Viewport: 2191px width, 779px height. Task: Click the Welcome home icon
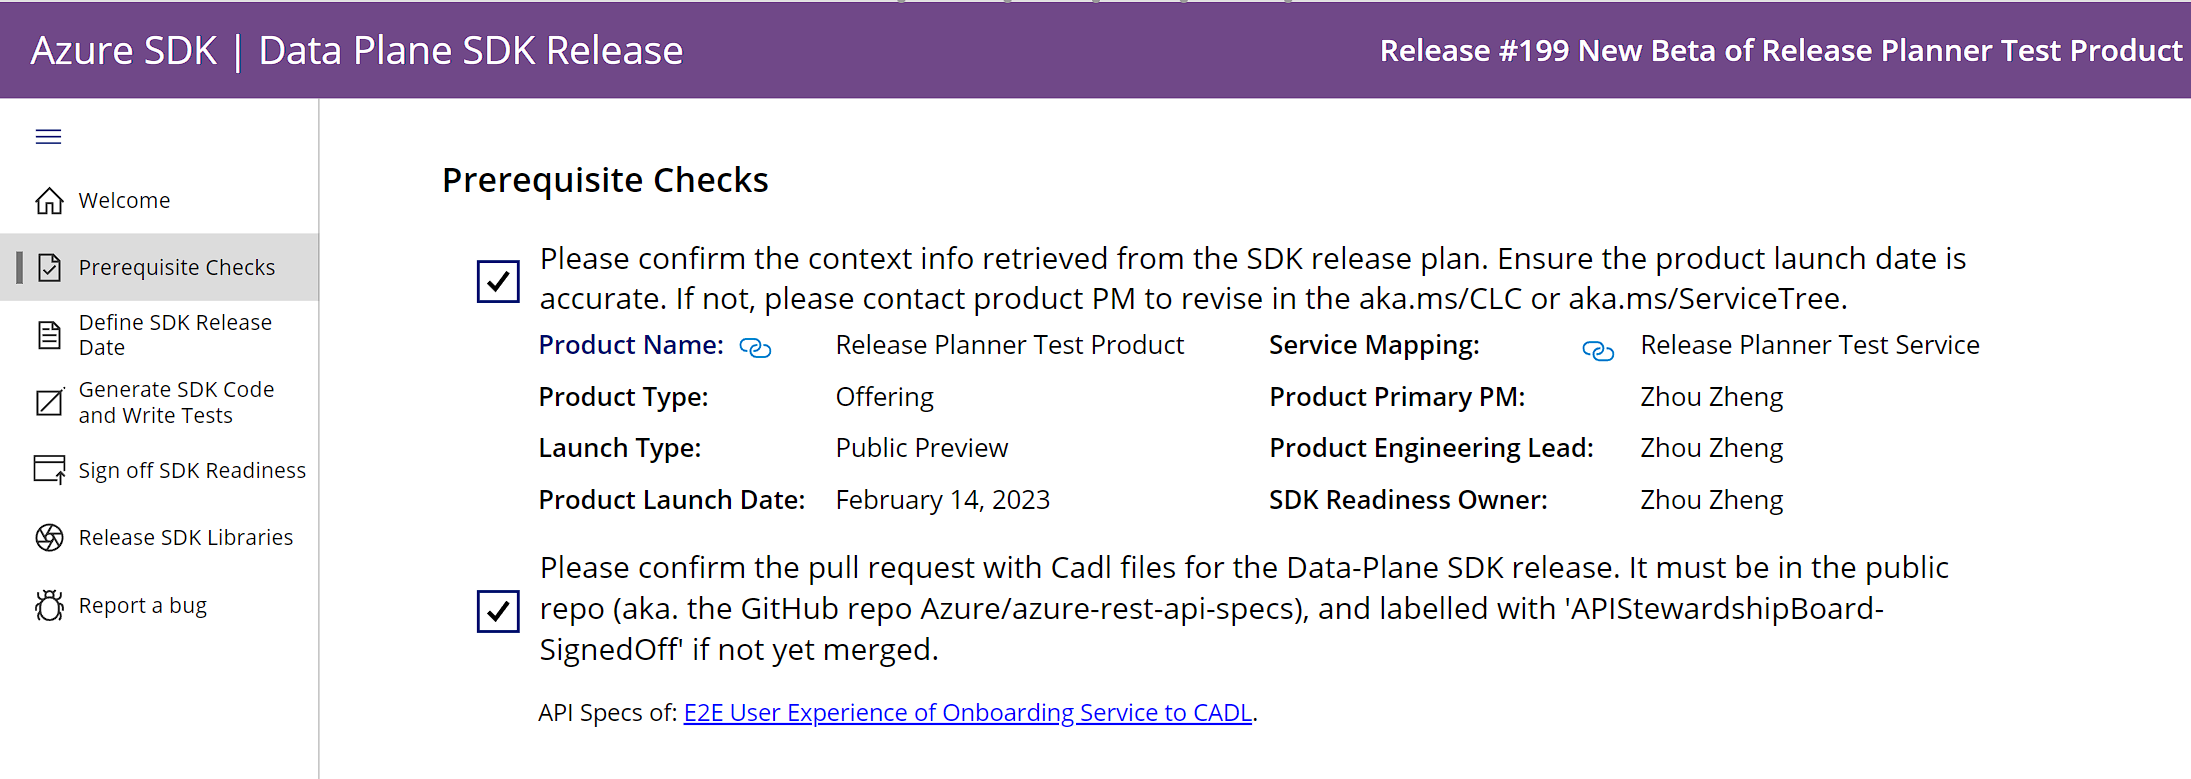(48, 200)
